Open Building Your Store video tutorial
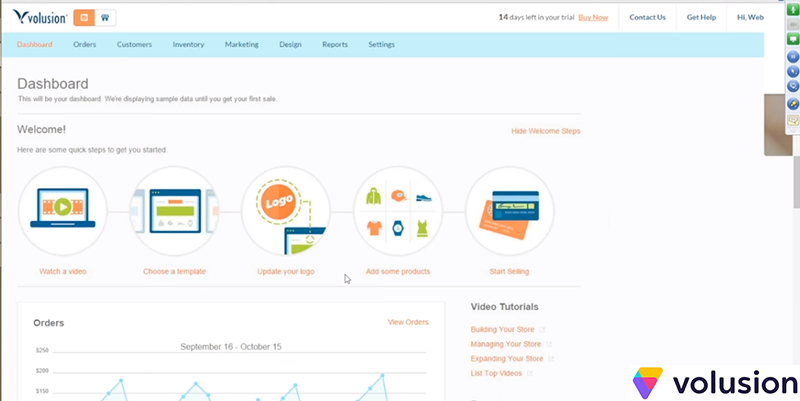Screen dimensions: 800x401 pyautogui.click(x=503, y=329)
